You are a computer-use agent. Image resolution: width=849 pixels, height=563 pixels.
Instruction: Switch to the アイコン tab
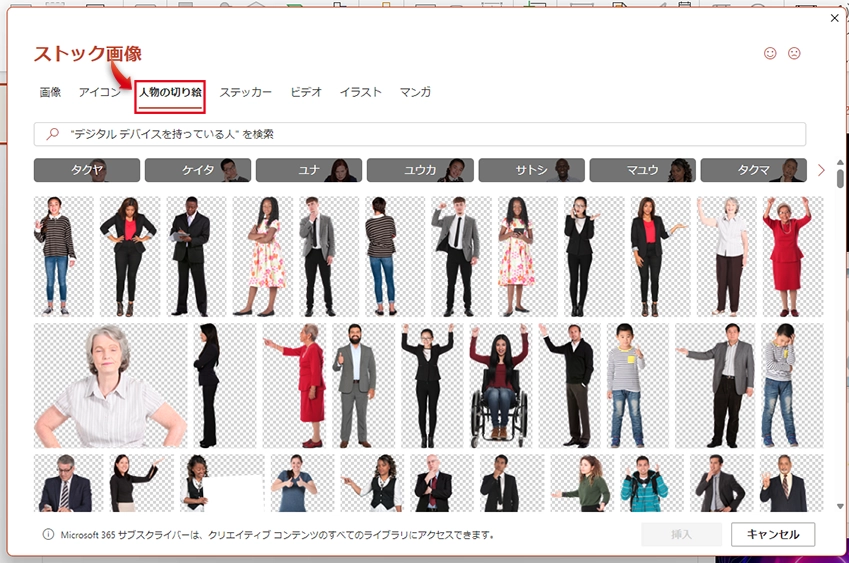click(x=100, y=92)
